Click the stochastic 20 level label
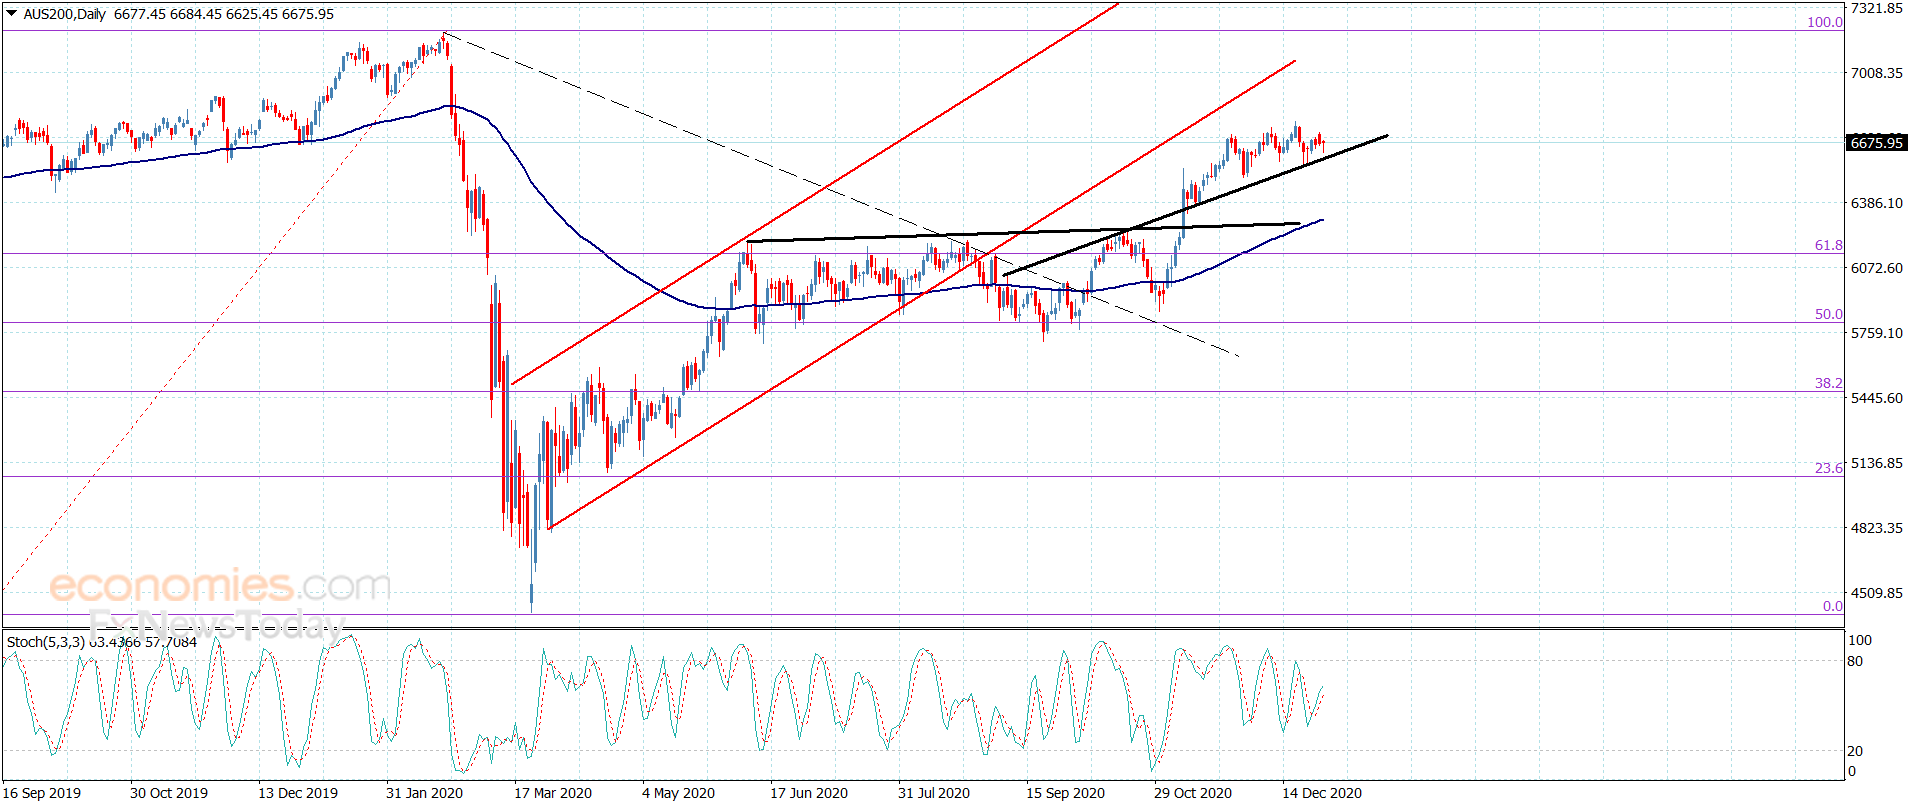The image size is (1916, 807). 1855,751
